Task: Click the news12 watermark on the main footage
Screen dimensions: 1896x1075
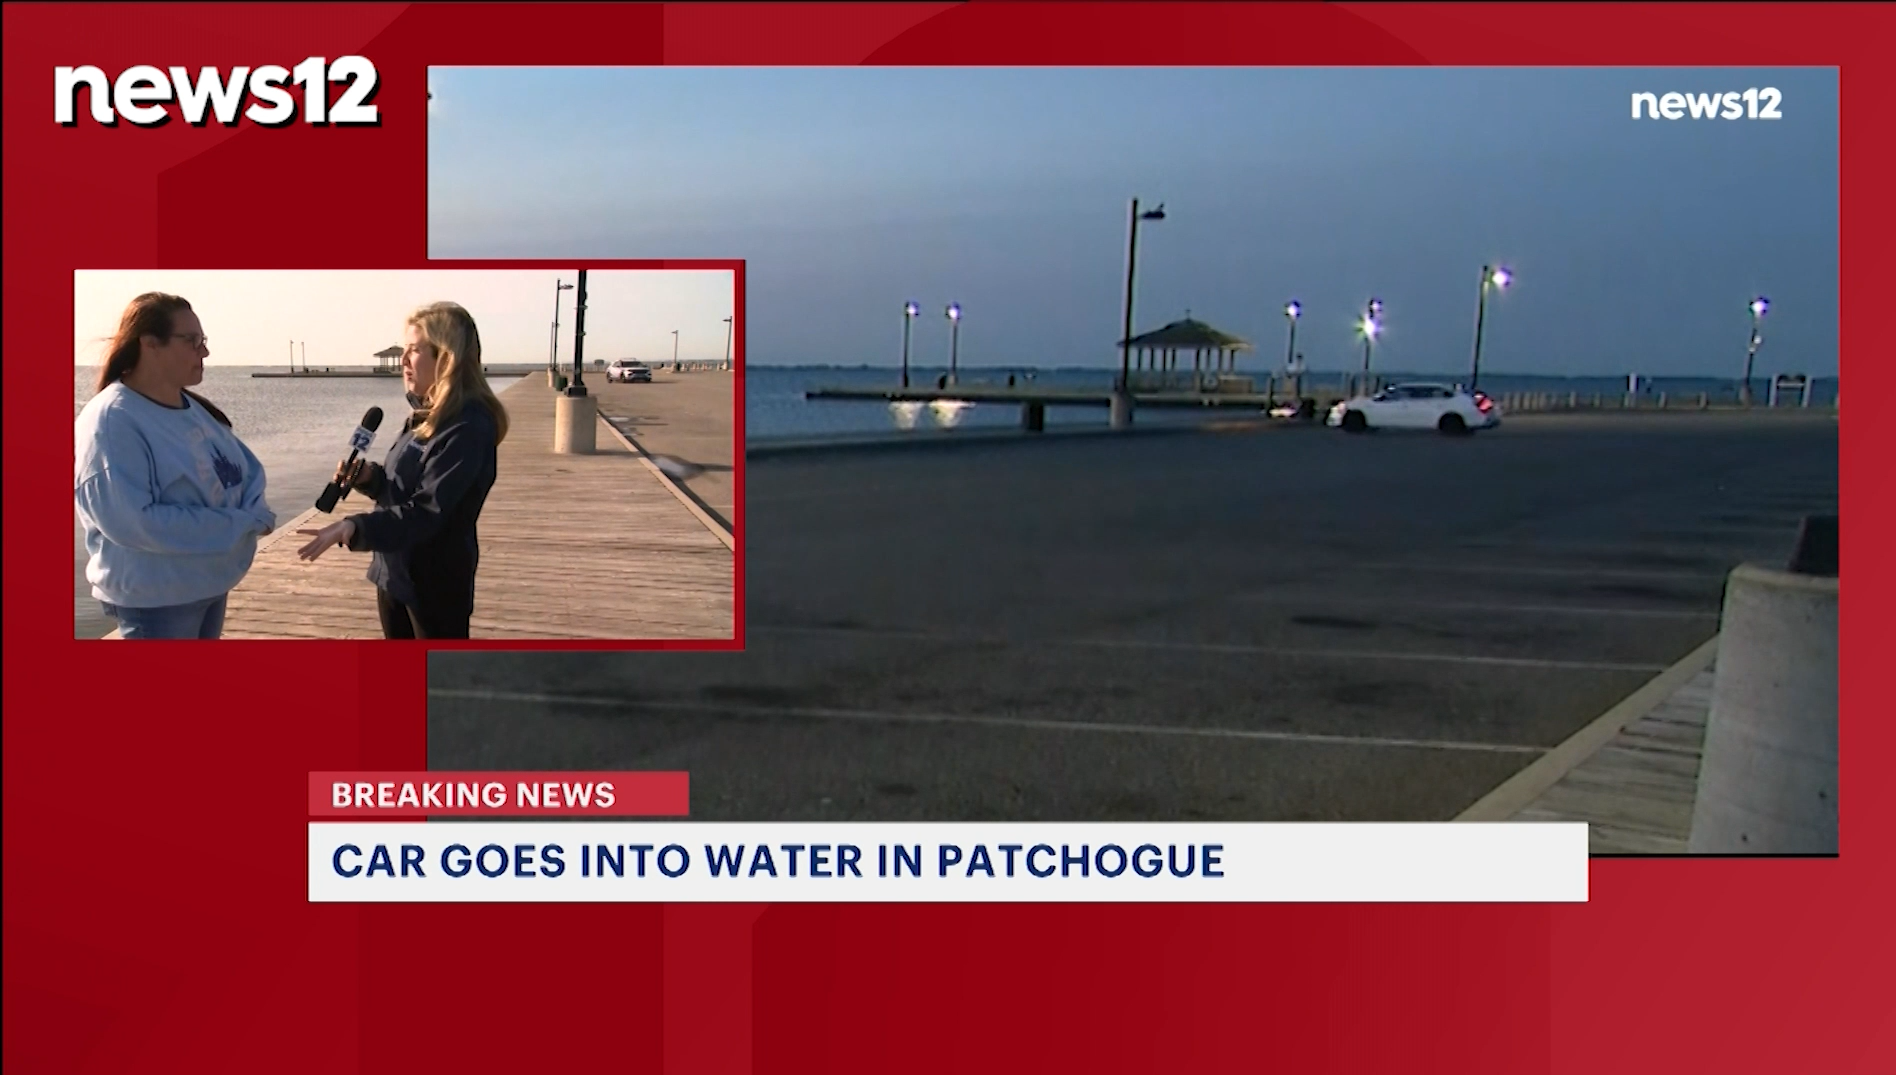Action: coord(1705,104)
